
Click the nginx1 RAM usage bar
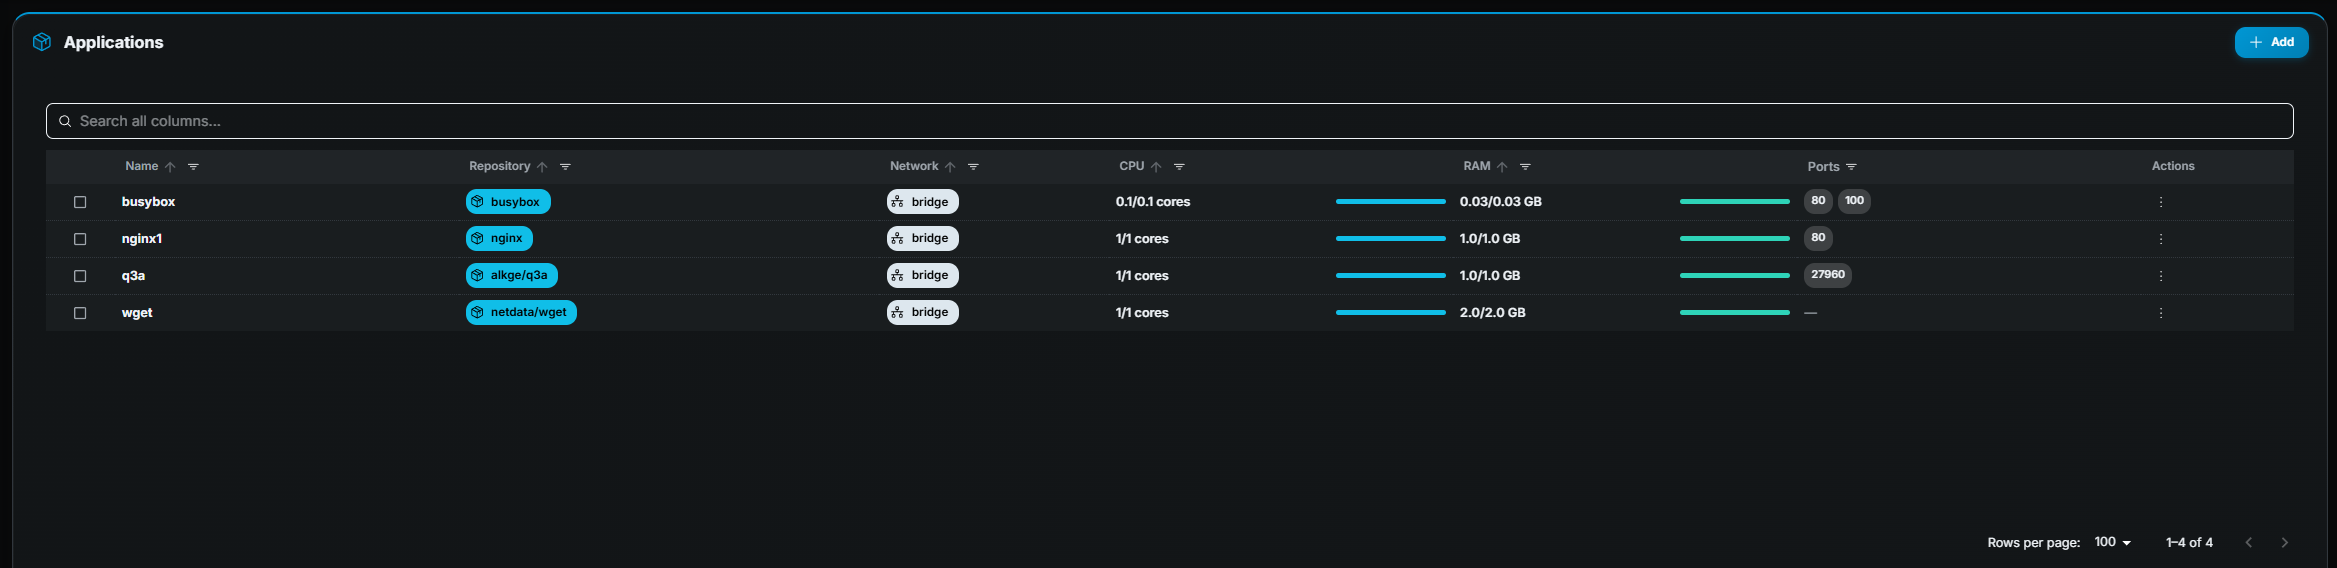tap(1734, 239)
